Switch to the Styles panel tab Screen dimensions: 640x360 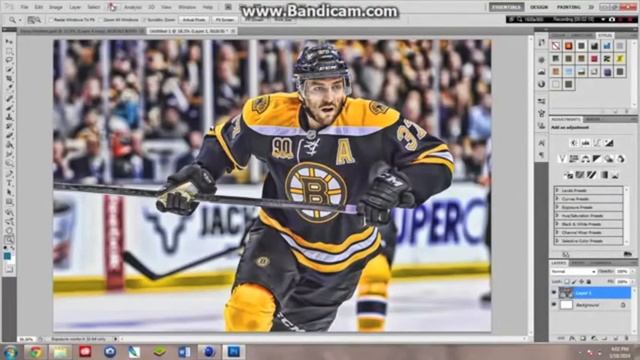605,35
